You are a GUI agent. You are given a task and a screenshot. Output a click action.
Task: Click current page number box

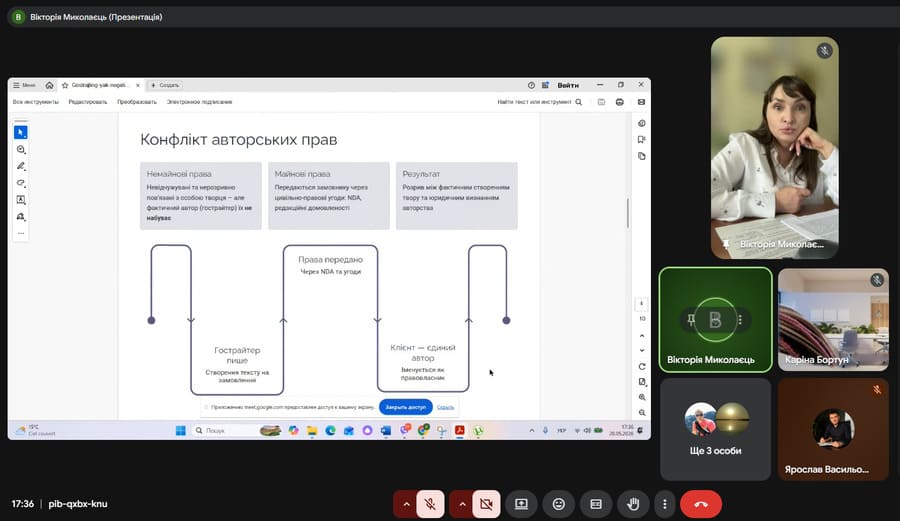642,304
